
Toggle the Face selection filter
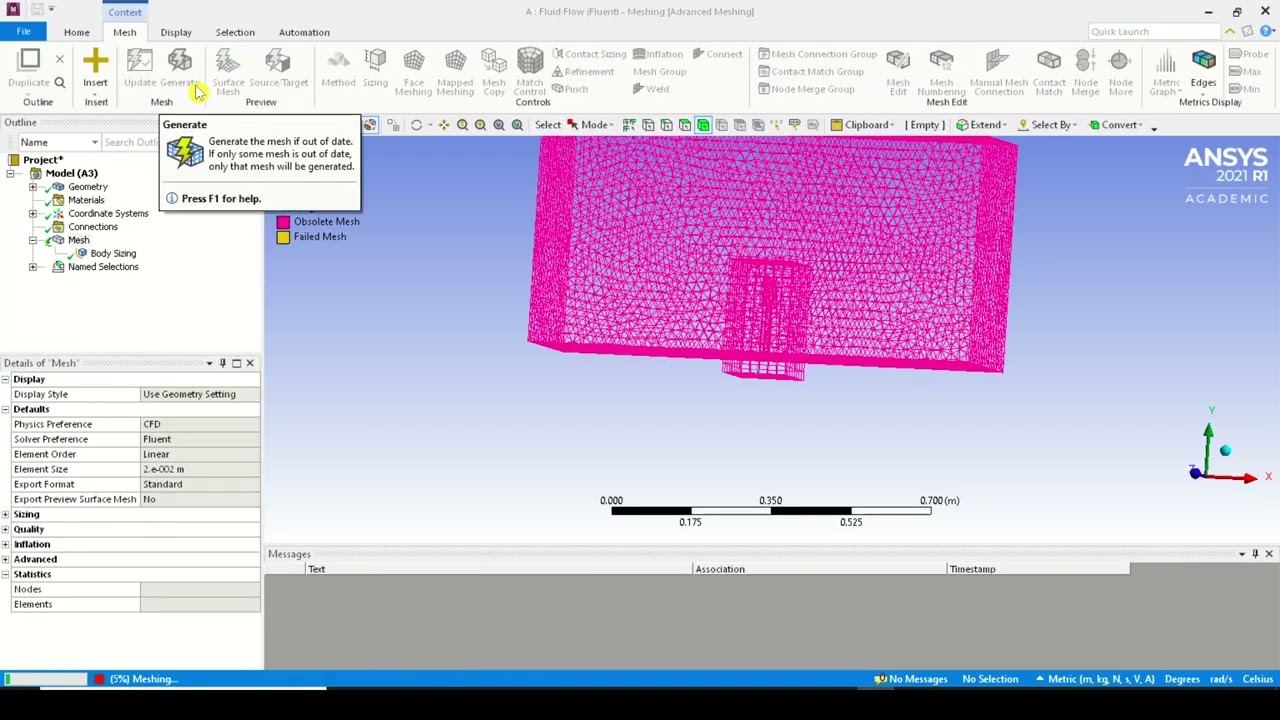[x=685, y=125]
